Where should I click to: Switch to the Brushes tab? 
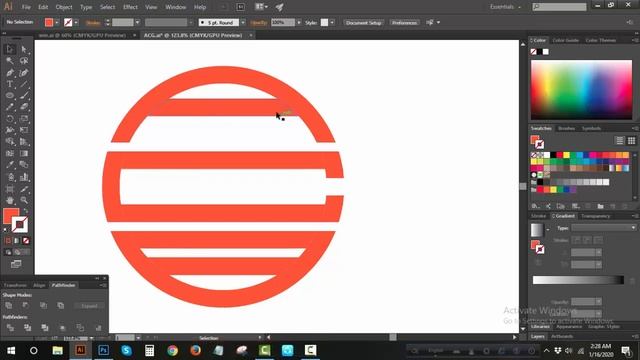[x=567, y=128]
